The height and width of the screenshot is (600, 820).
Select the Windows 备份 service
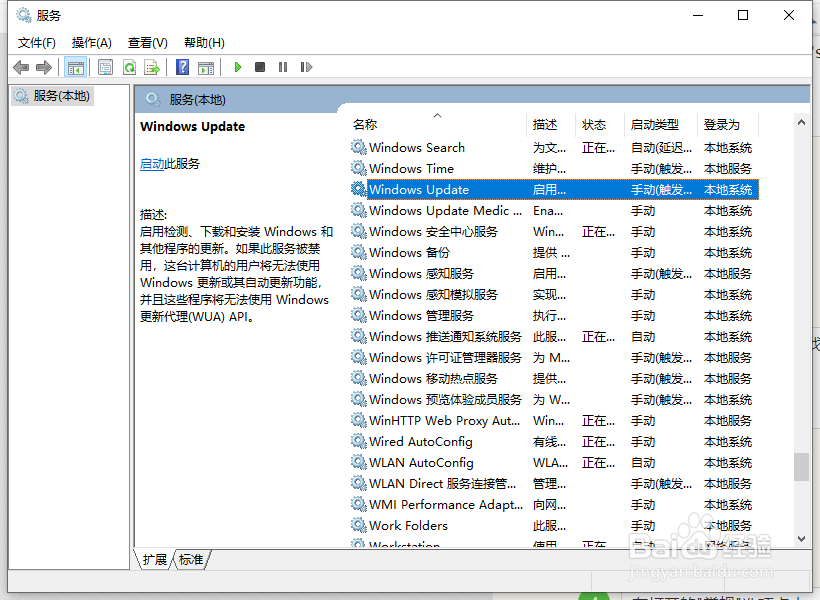[x=554, y=253]
